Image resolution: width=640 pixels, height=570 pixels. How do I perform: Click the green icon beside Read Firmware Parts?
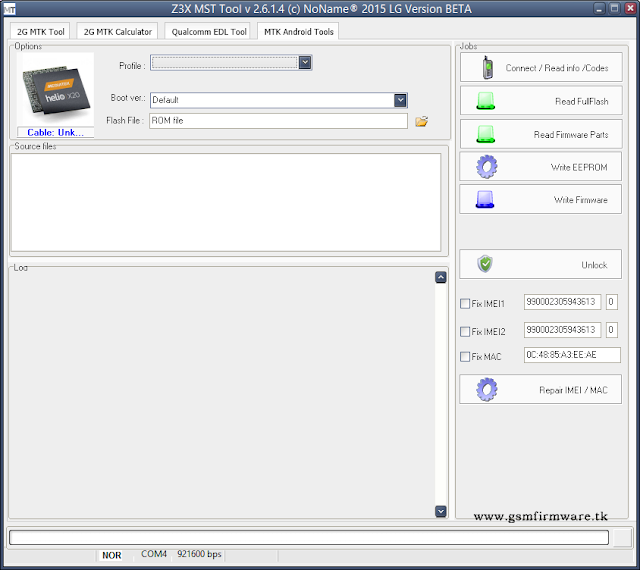pyautogui.click(x=486, y=134)
